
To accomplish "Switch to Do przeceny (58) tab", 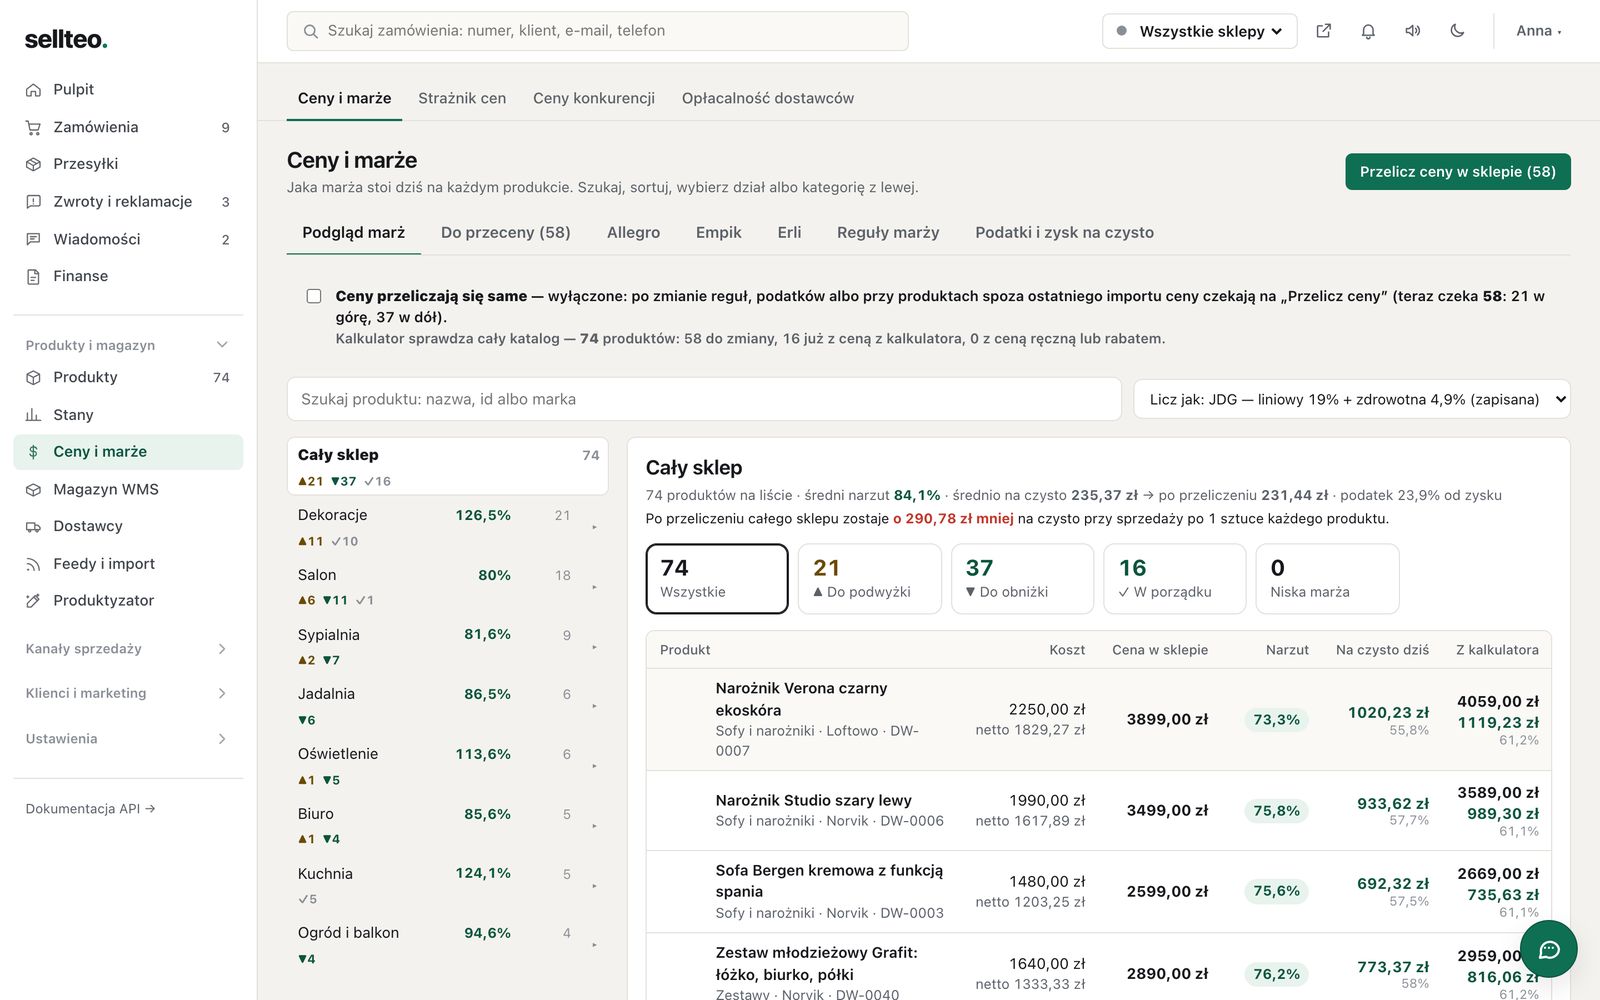I will pyautogui.click(x=506, y=232).
